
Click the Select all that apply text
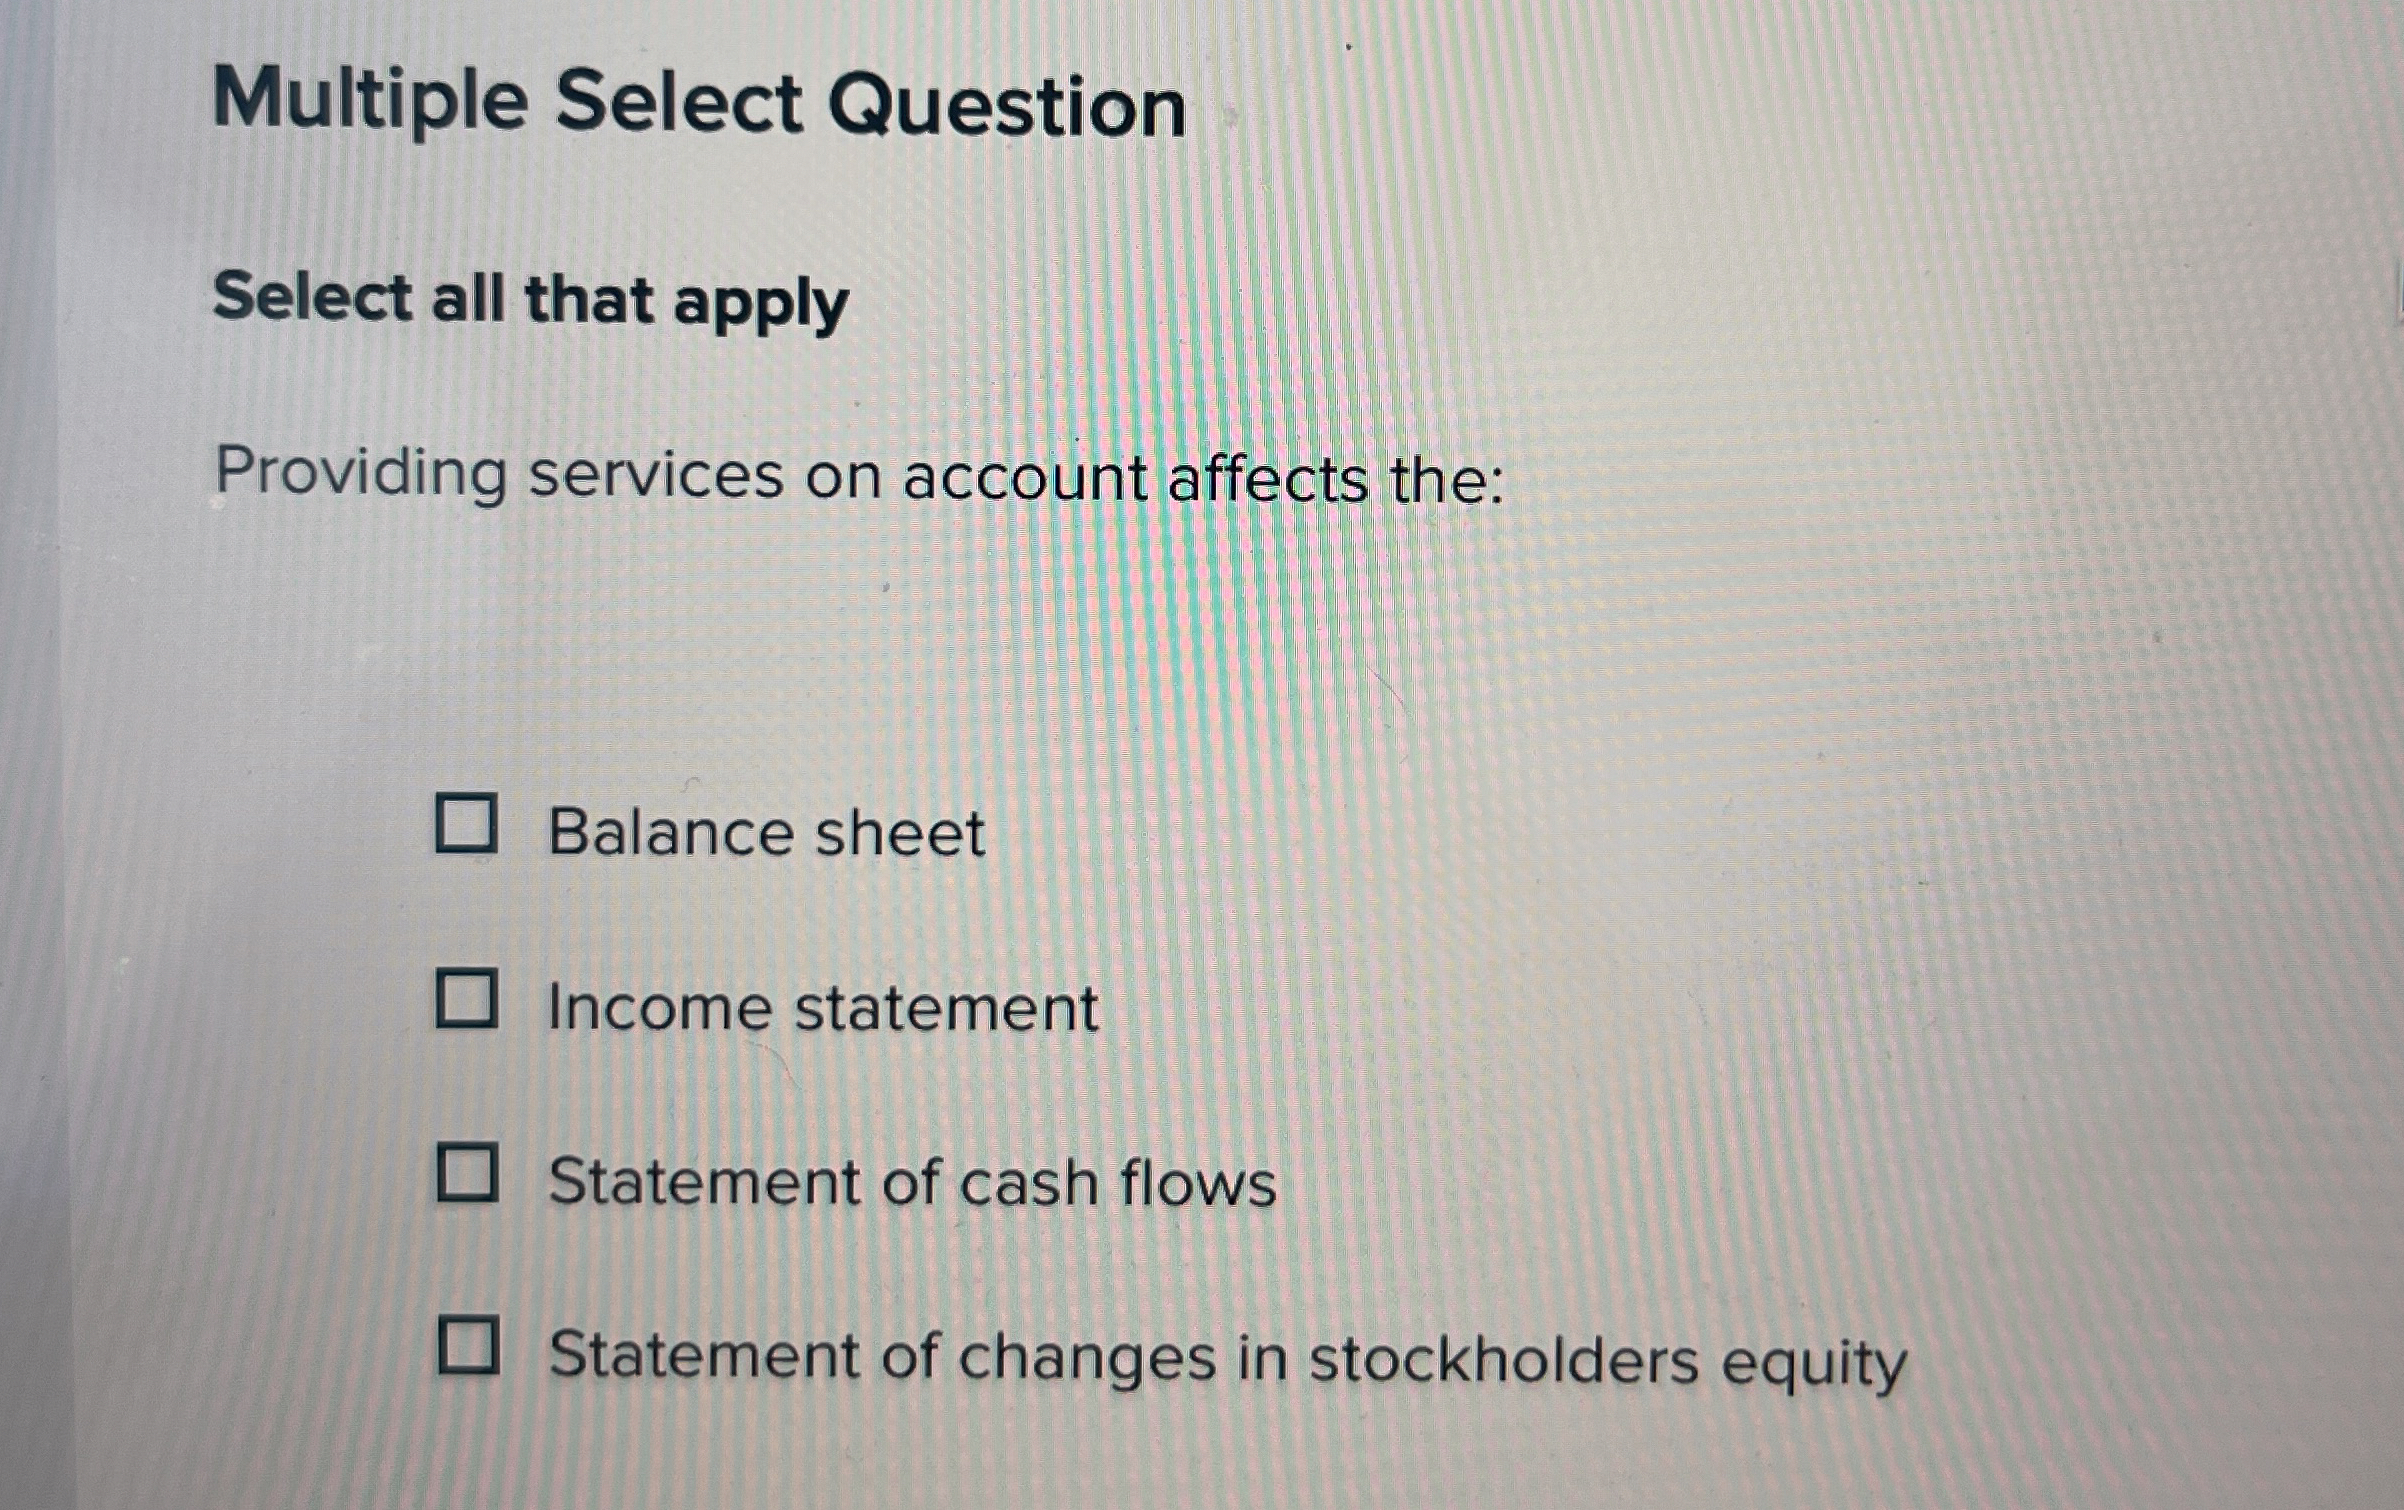(530, 300)
